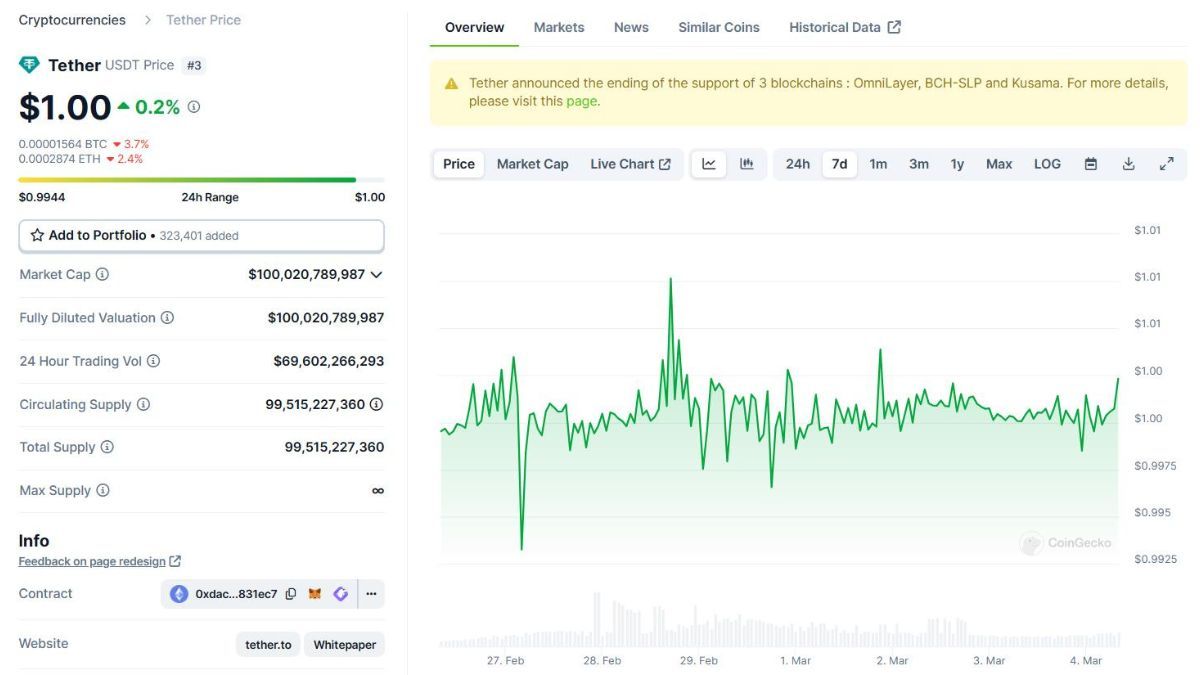Add token to MetaMask via fox icon
The width and height of the screenshot is (1200, 675).
coord(315,594)
